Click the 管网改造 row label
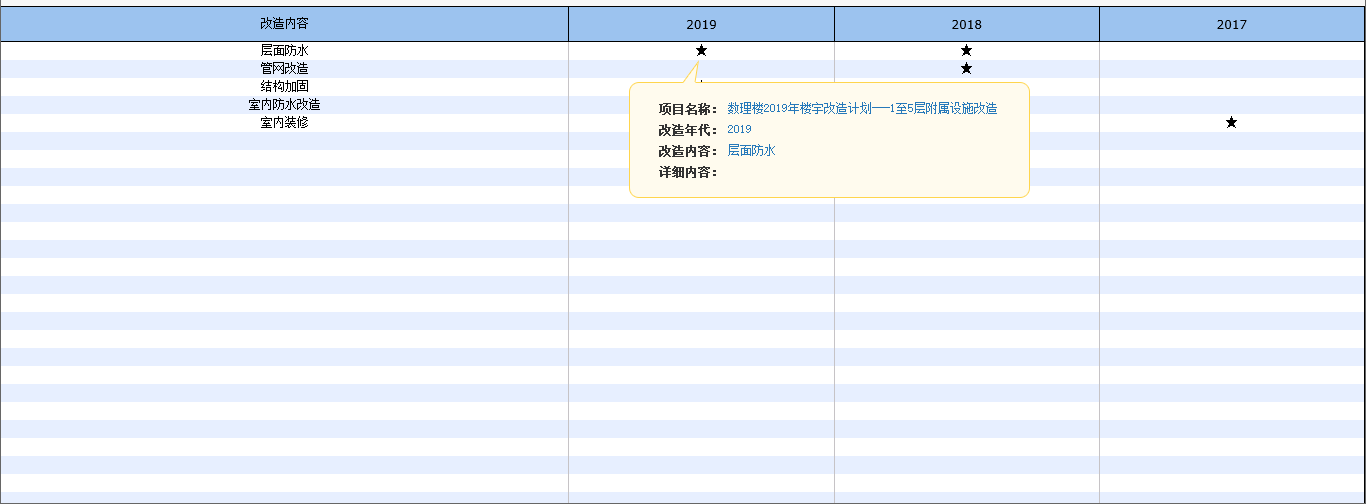Screen dimensions: 1366x504 coord(284,68)
